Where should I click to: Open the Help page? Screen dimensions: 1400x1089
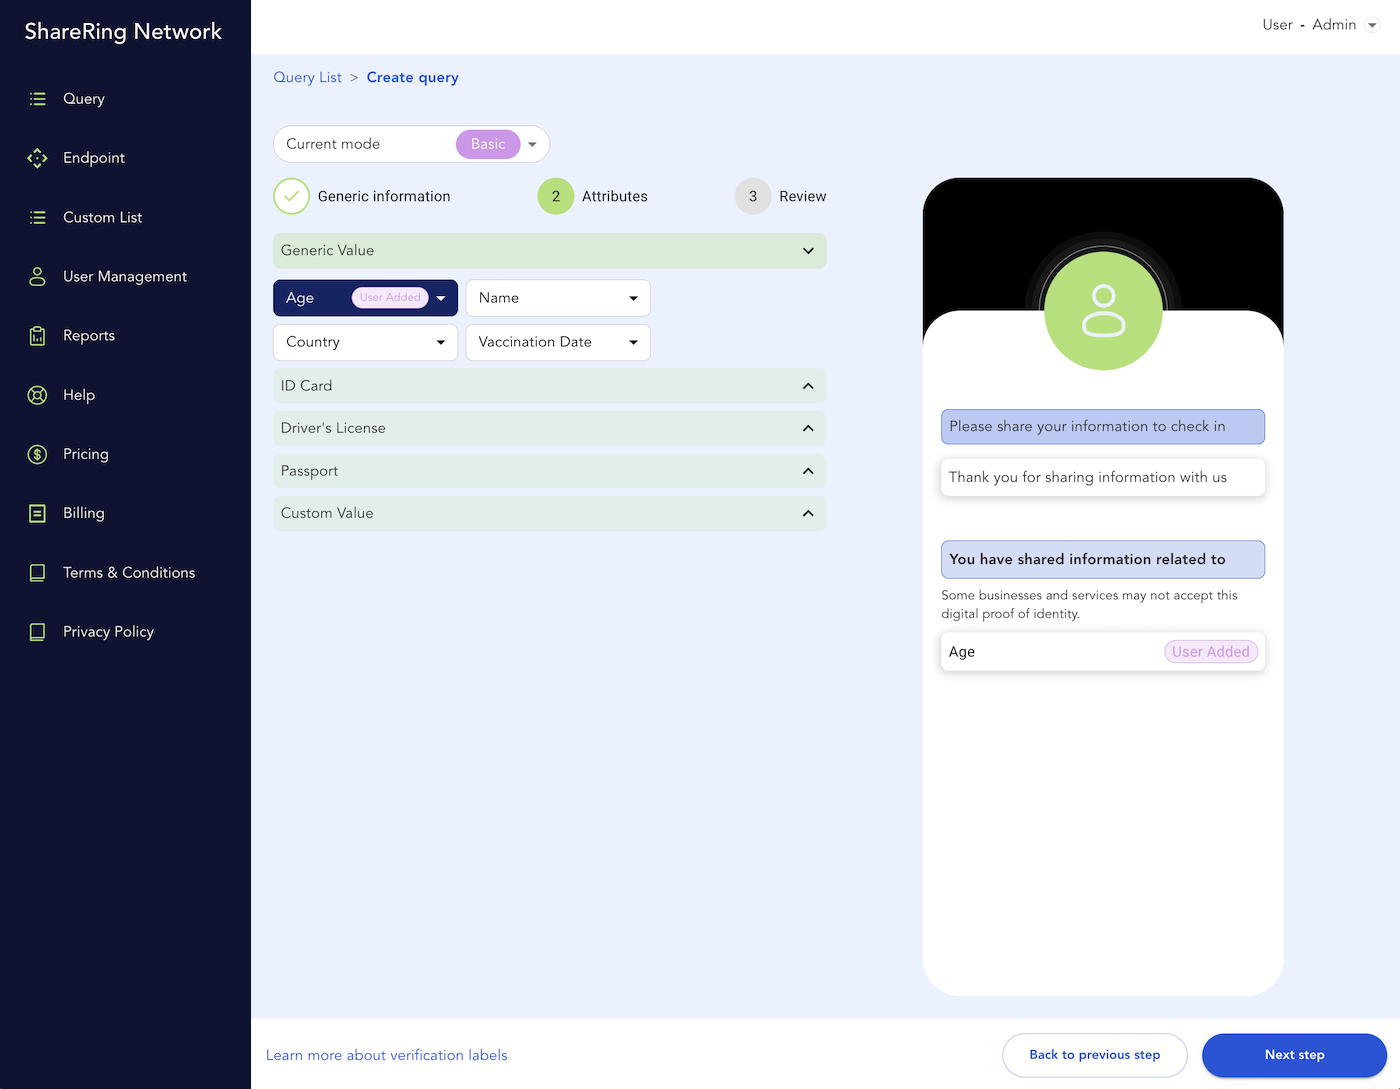79,395
